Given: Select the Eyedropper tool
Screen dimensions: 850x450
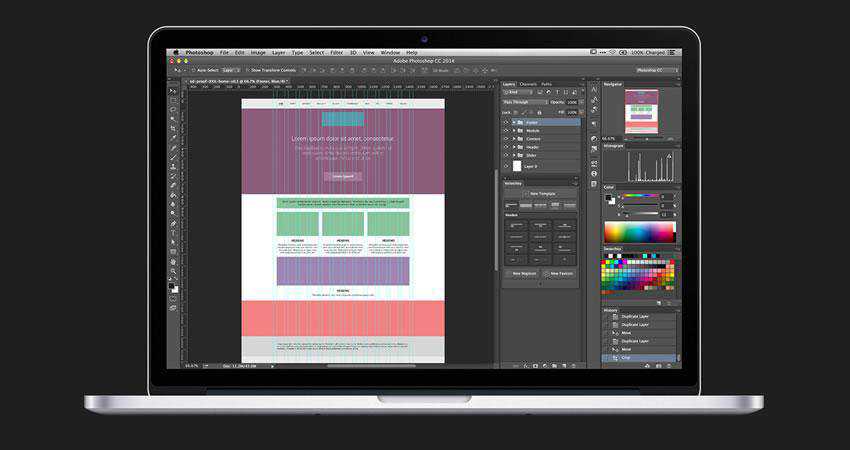Looking at the screenshot, I should coord(173,139).
